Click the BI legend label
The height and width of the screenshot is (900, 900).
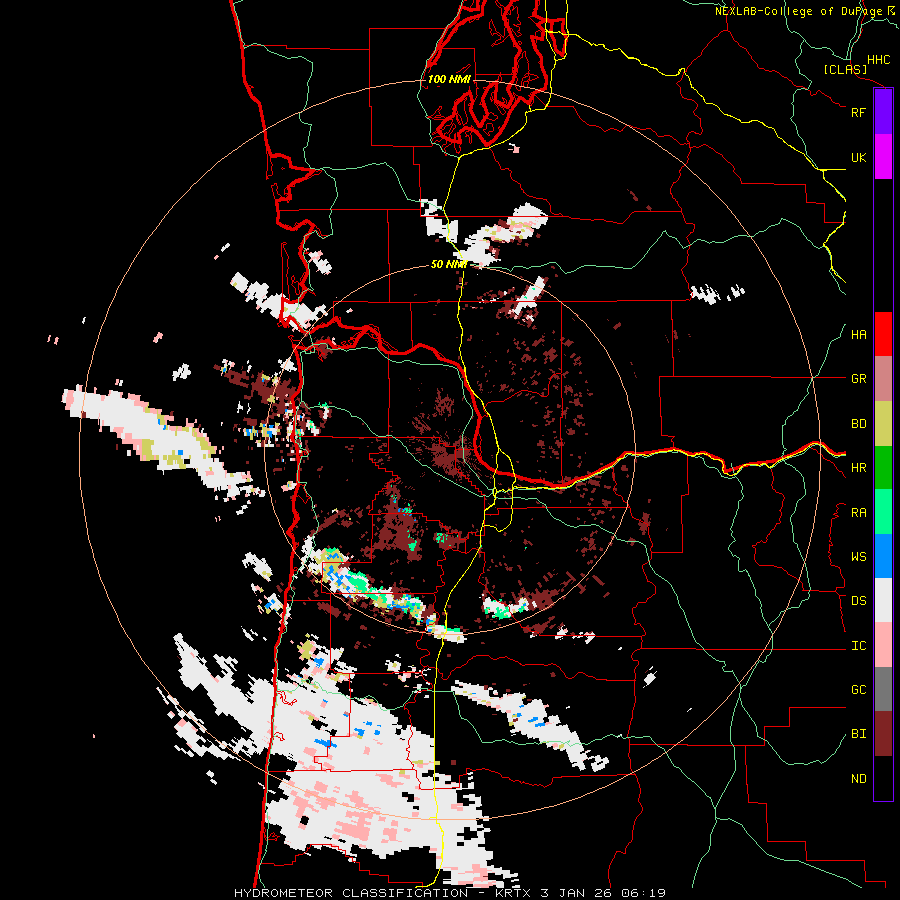[858, 734]
